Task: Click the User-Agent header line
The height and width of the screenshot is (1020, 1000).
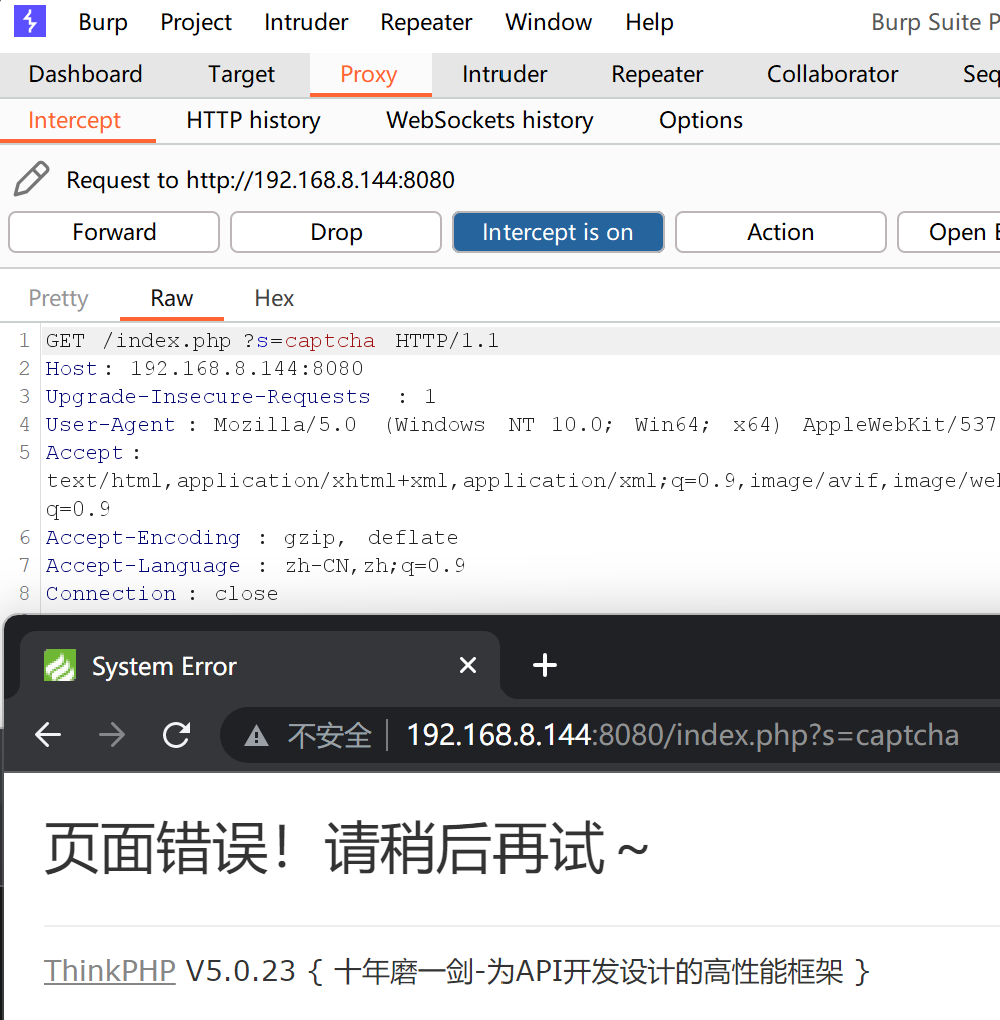Action: point(520,425)
